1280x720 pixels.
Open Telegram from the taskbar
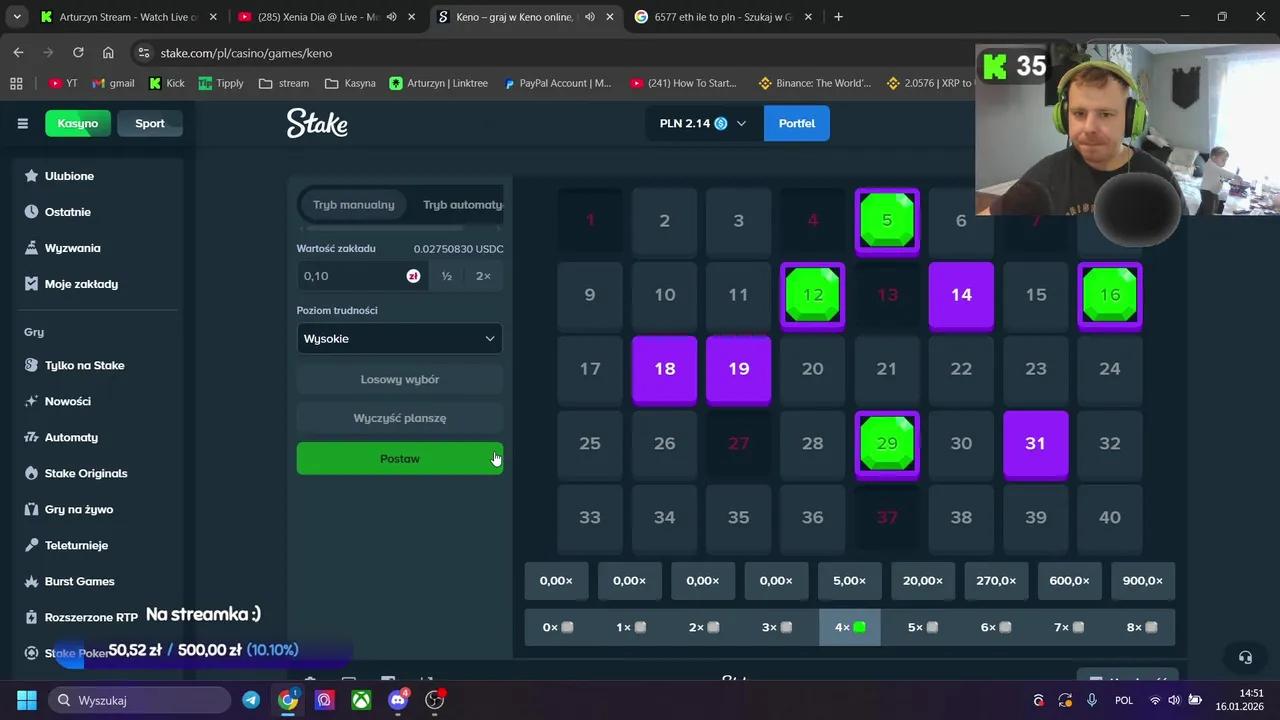(251, 700)
